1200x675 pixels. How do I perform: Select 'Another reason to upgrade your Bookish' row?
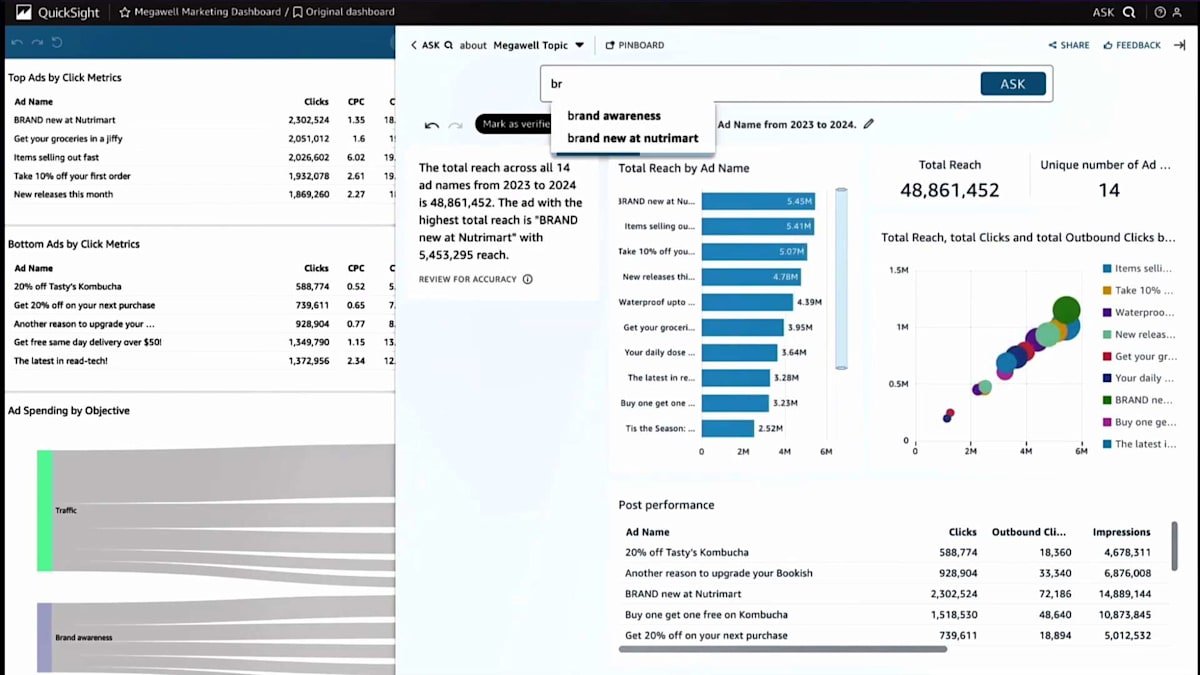coord(719,573)
